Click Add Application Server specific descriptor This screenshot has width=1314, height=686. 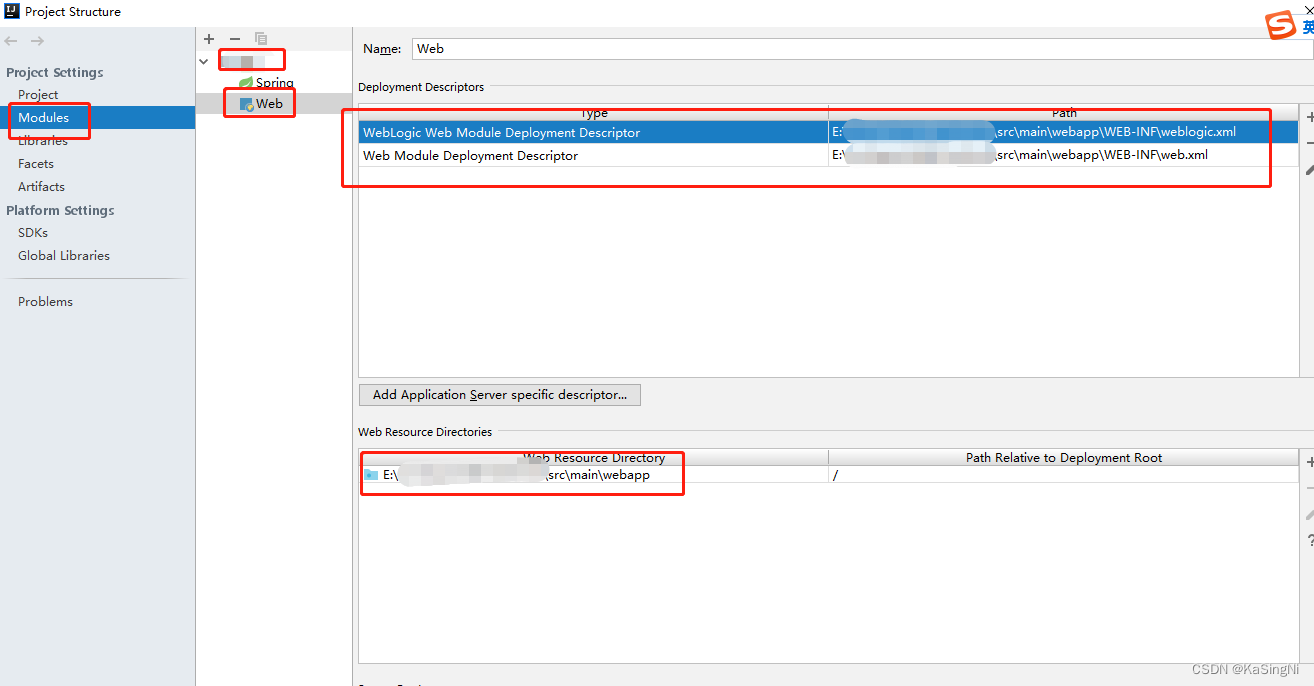point(499,394)
